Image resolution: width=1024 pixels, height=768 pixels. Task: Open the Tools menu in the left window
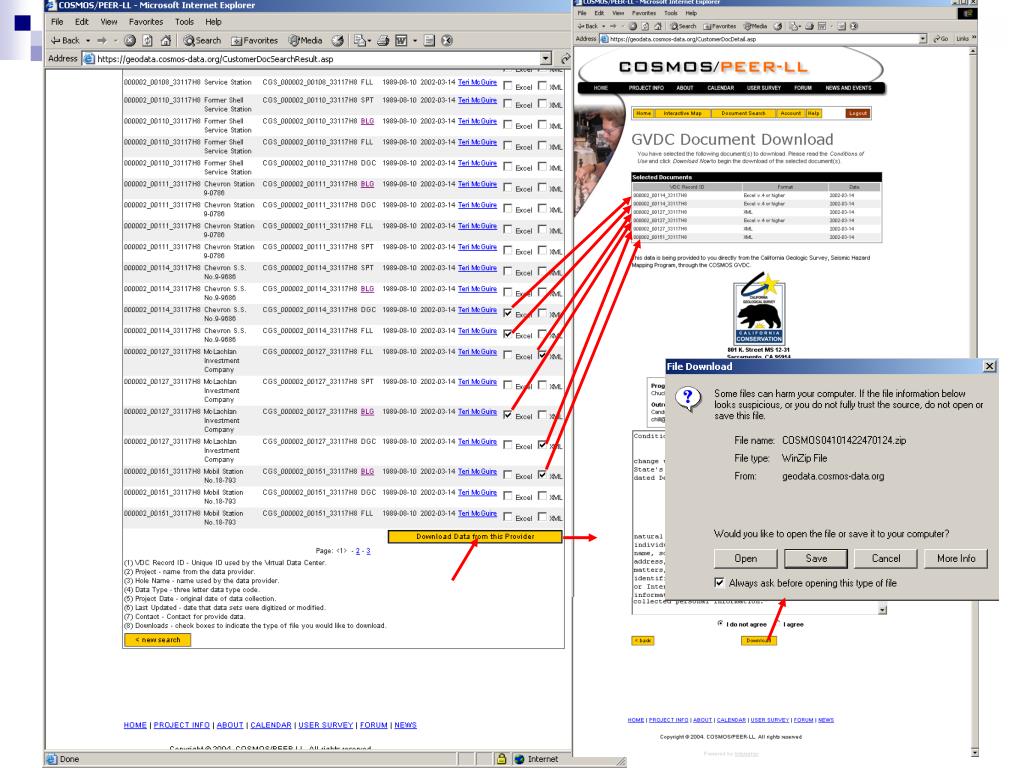(184, 22)
